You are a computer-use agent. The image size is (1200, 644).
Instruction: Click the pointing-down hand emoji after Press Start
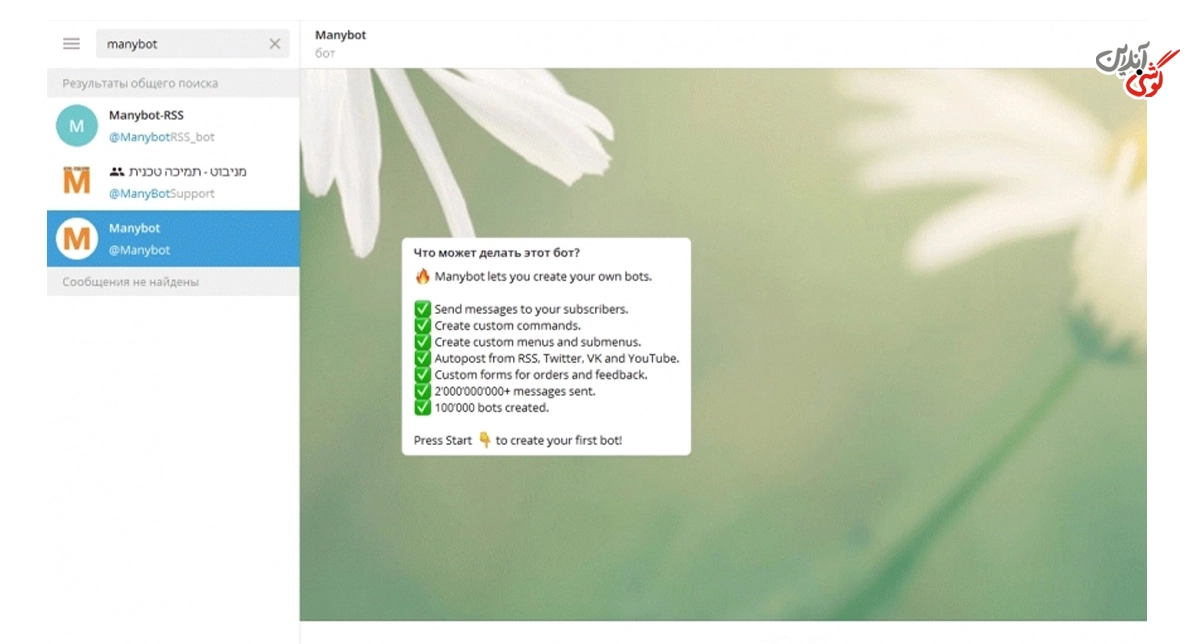(x=485, y=439)
